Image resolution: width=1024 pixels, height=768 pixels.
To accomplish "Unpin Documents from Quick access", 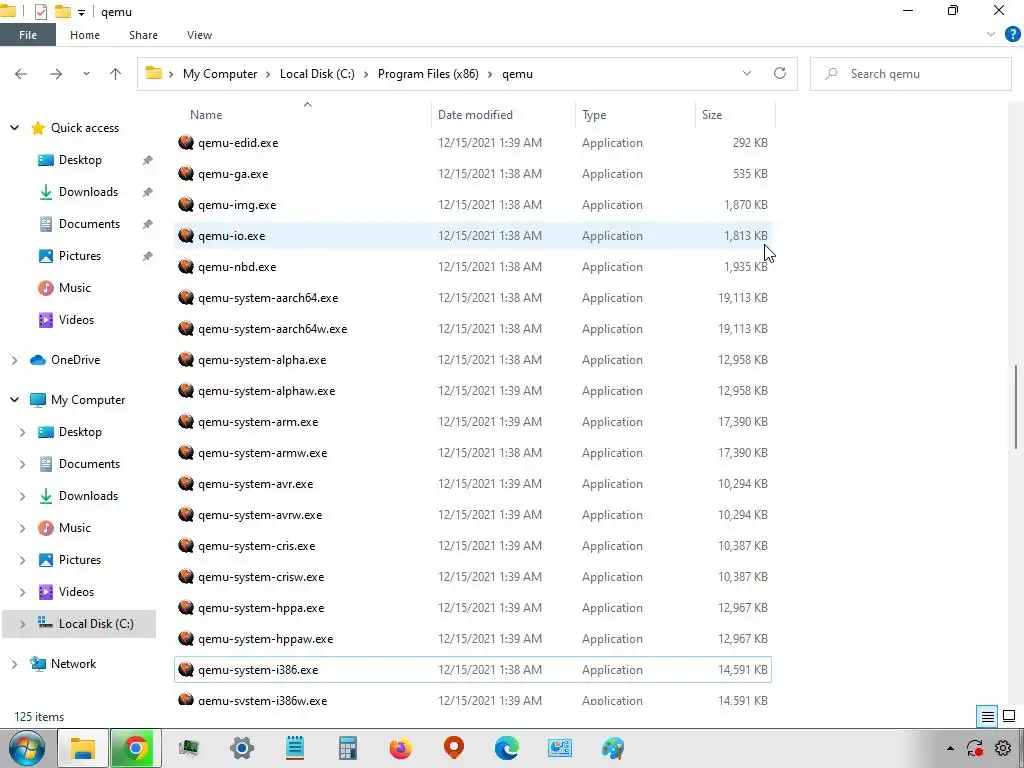I will click(148, 224).
